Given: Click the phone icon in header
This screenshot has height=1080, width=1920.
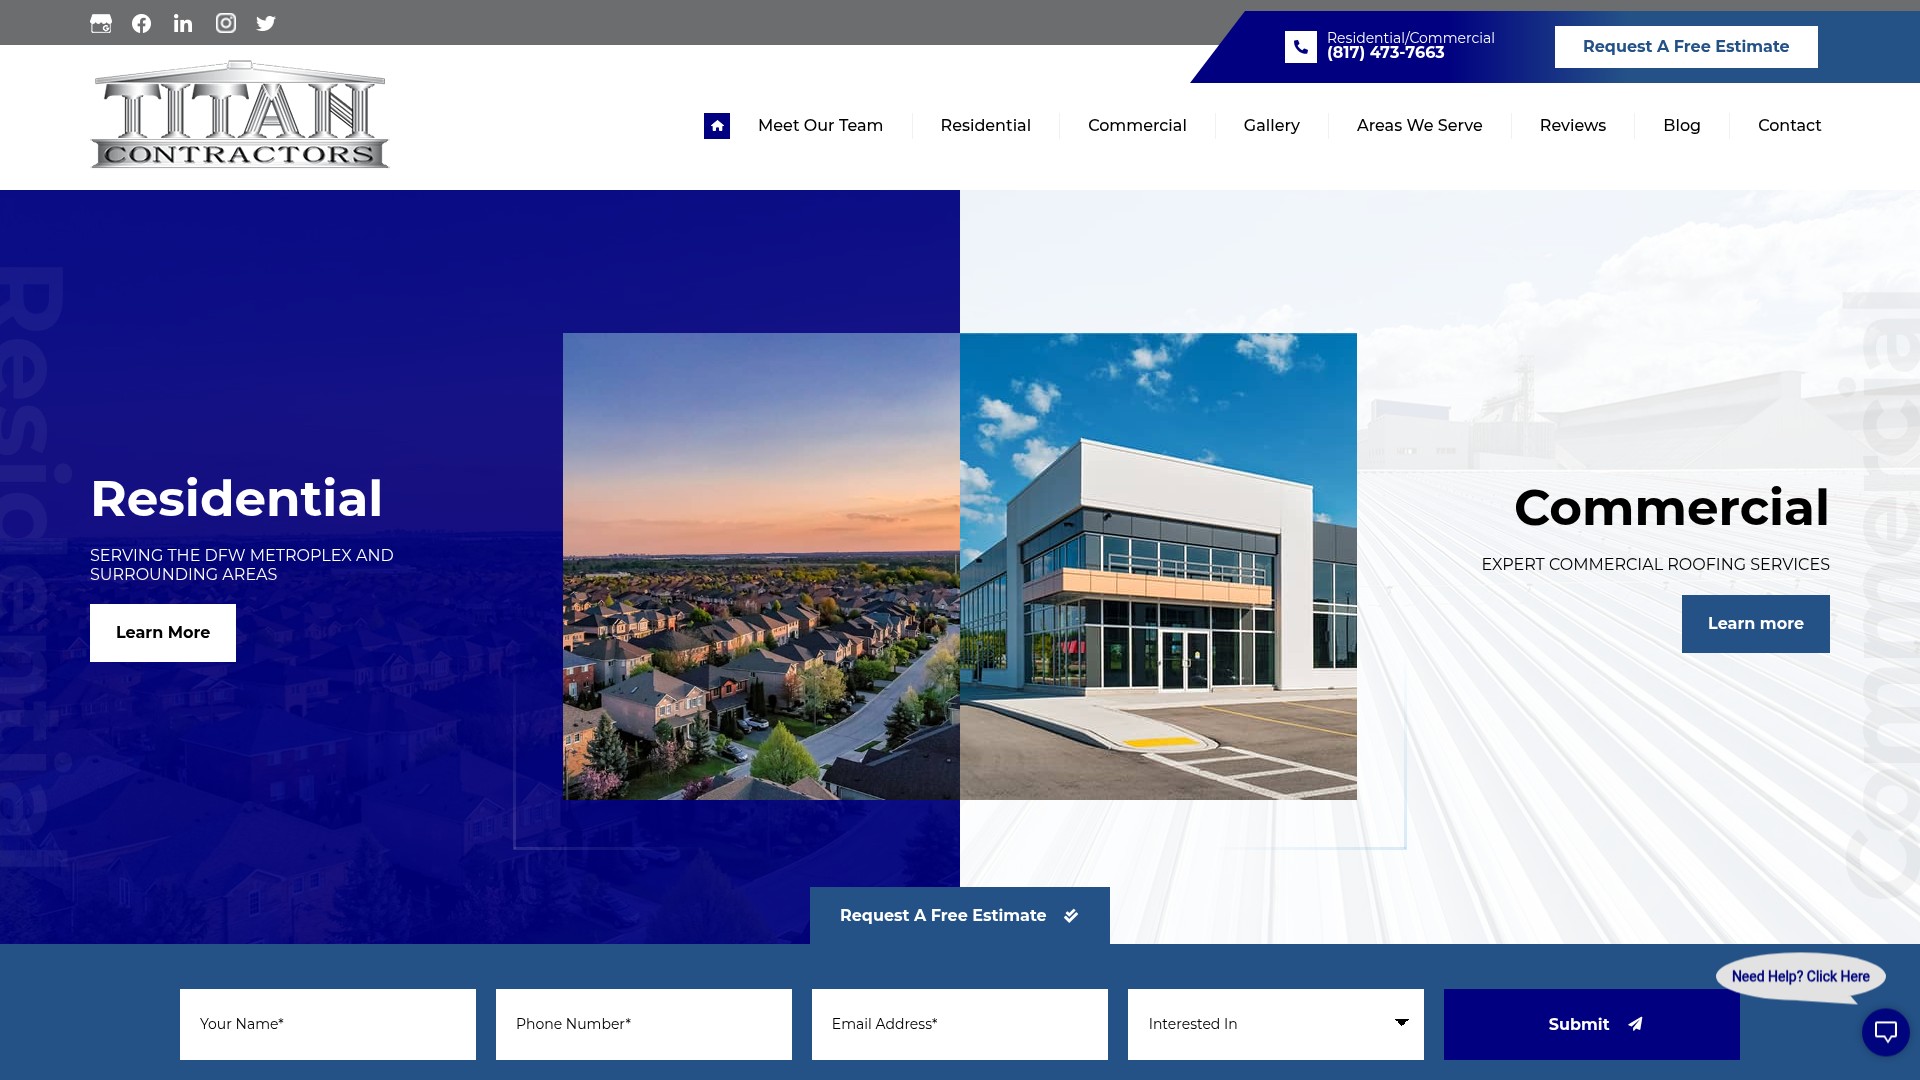Looking at the screenshot, I should click(x=1300, y=47).
